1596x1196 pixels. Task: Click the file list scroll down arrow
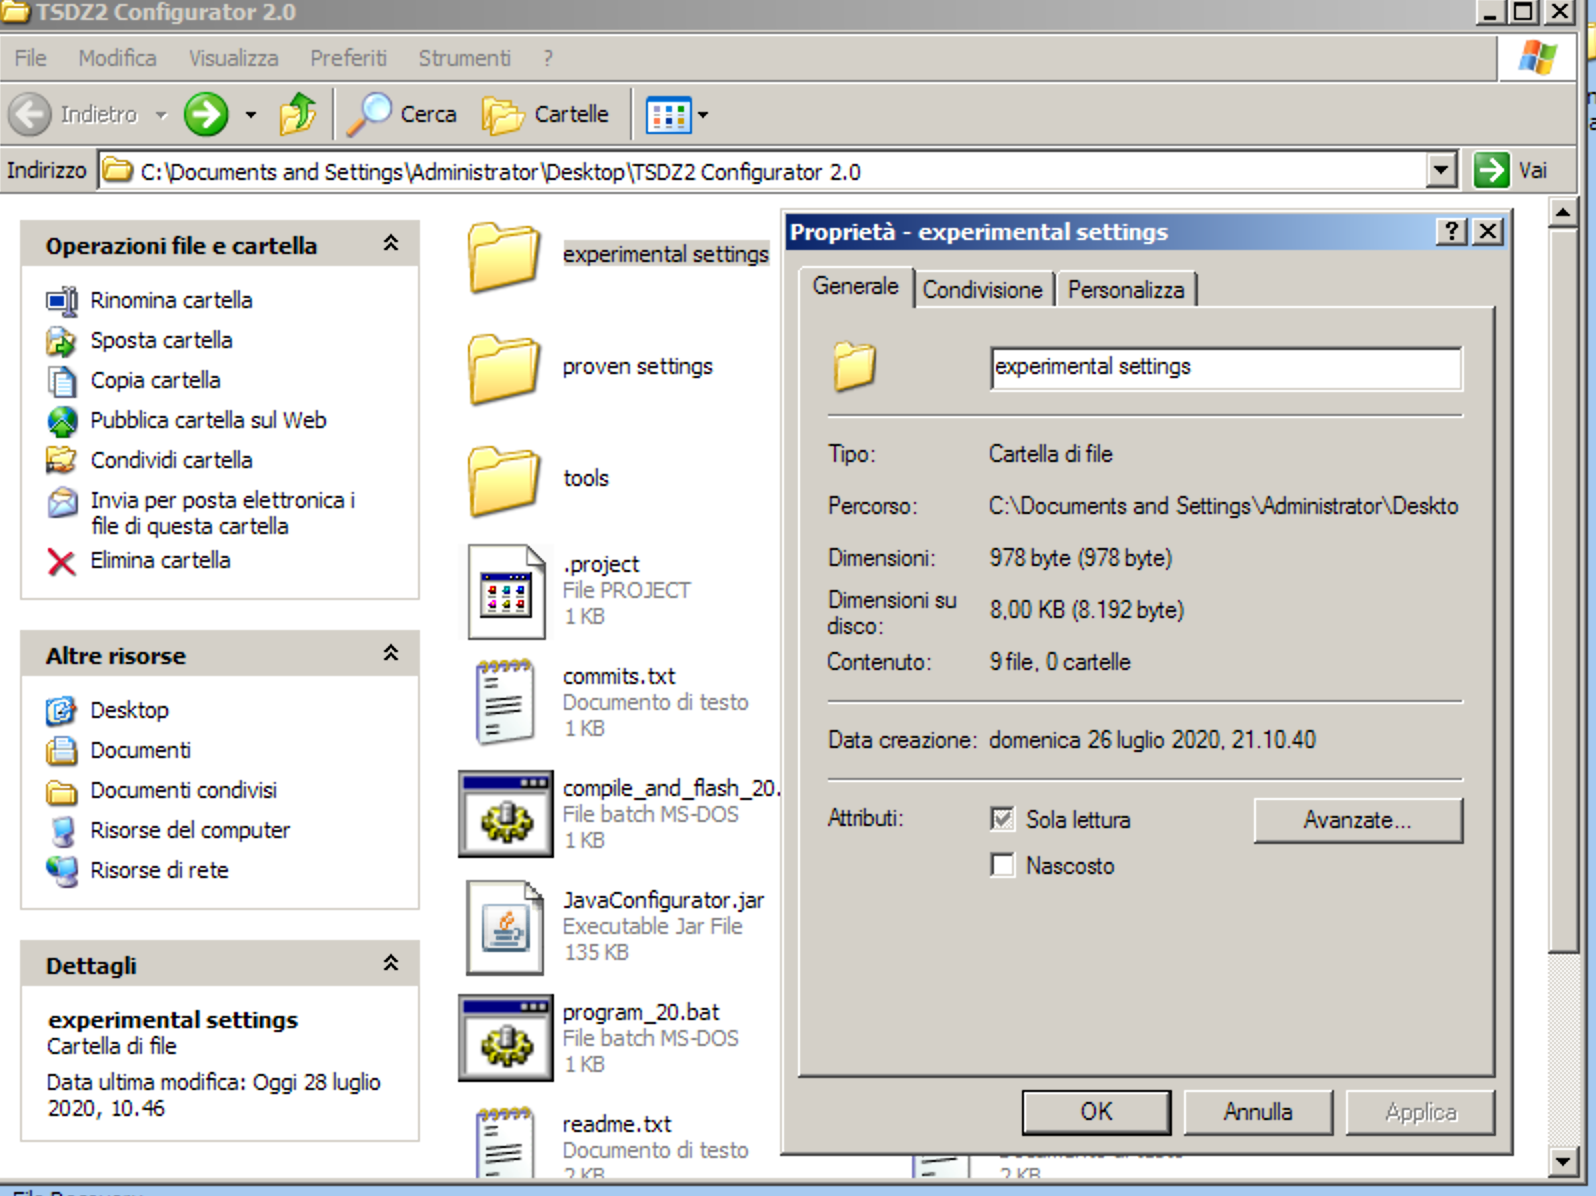pyautogui.click(x=1562, y=1162)
